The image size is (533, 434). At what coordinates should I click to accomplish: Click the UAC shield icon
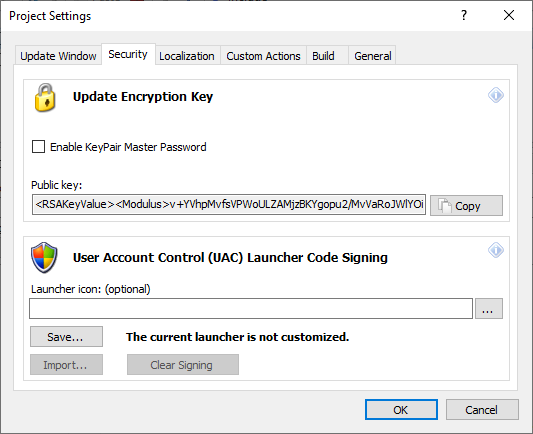point(44,258)
